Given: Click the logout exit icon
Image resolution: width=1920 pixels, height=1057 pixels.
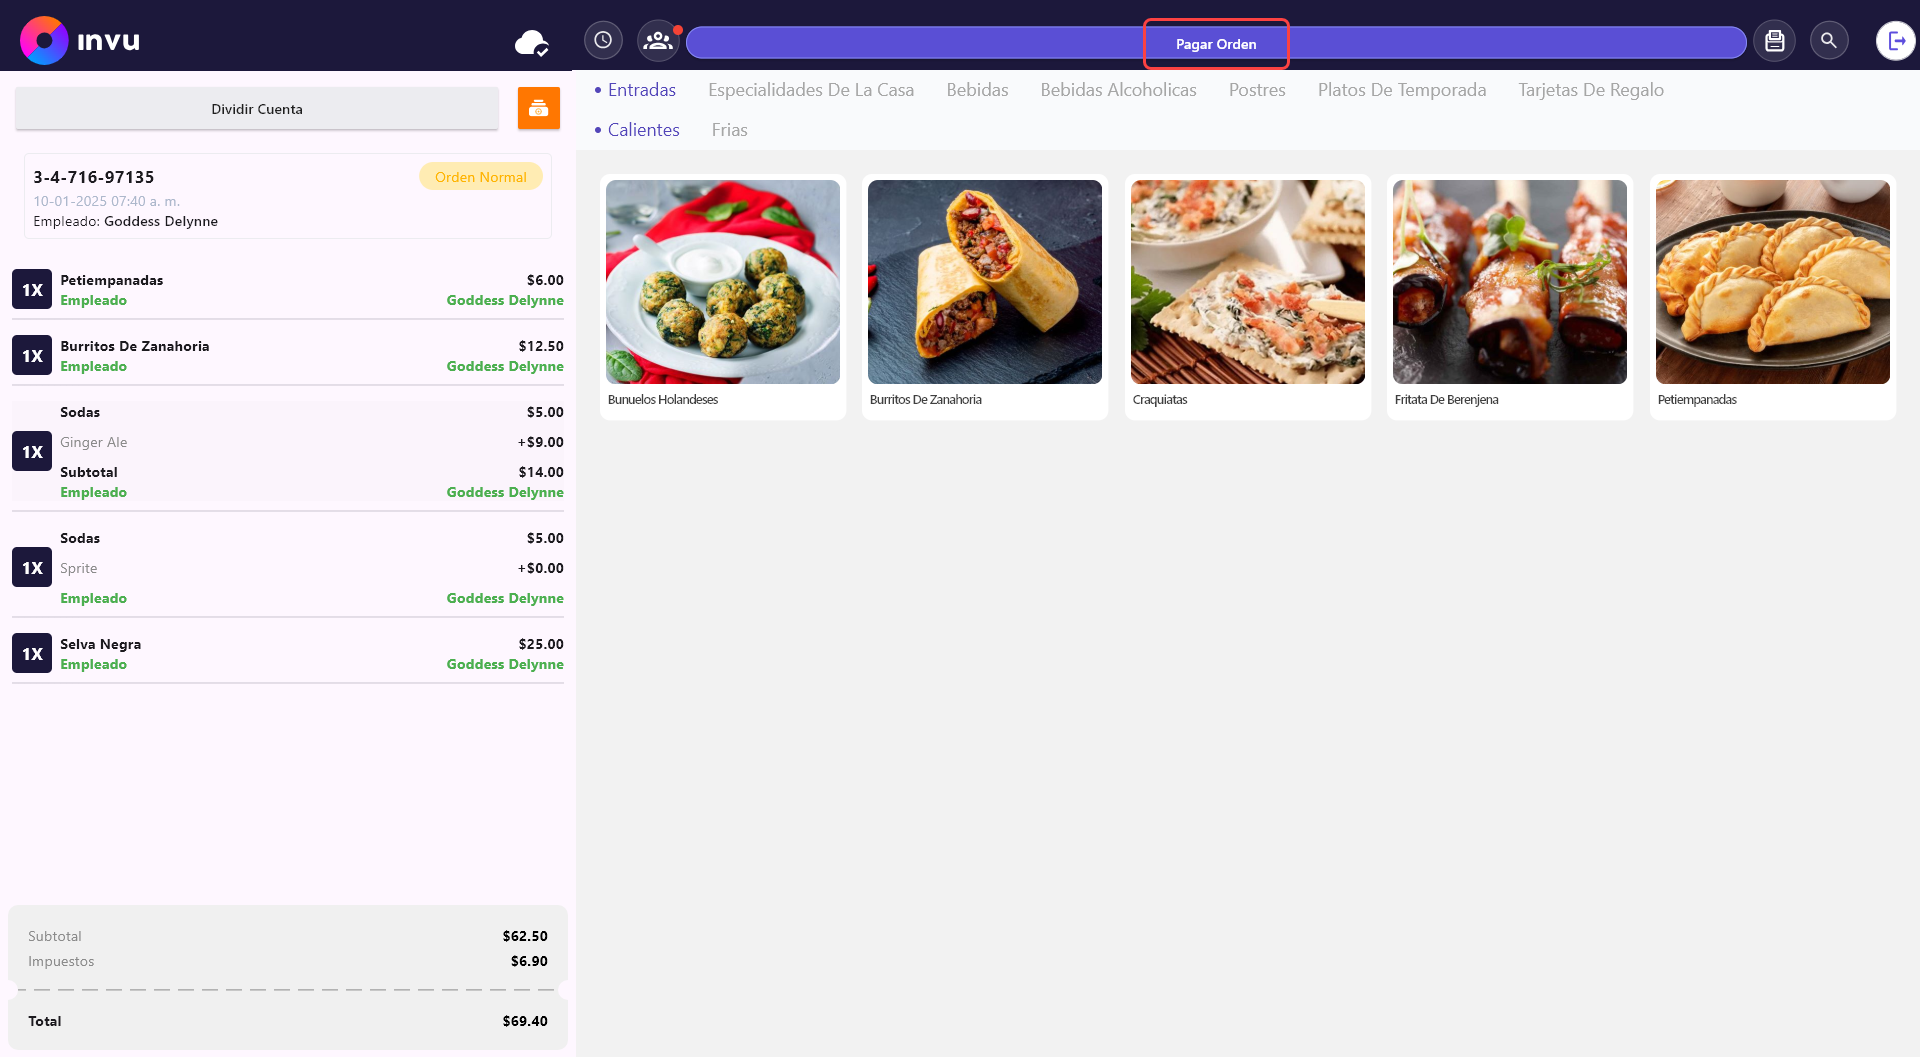Looking at the screenshot, I should [1895, 41].
